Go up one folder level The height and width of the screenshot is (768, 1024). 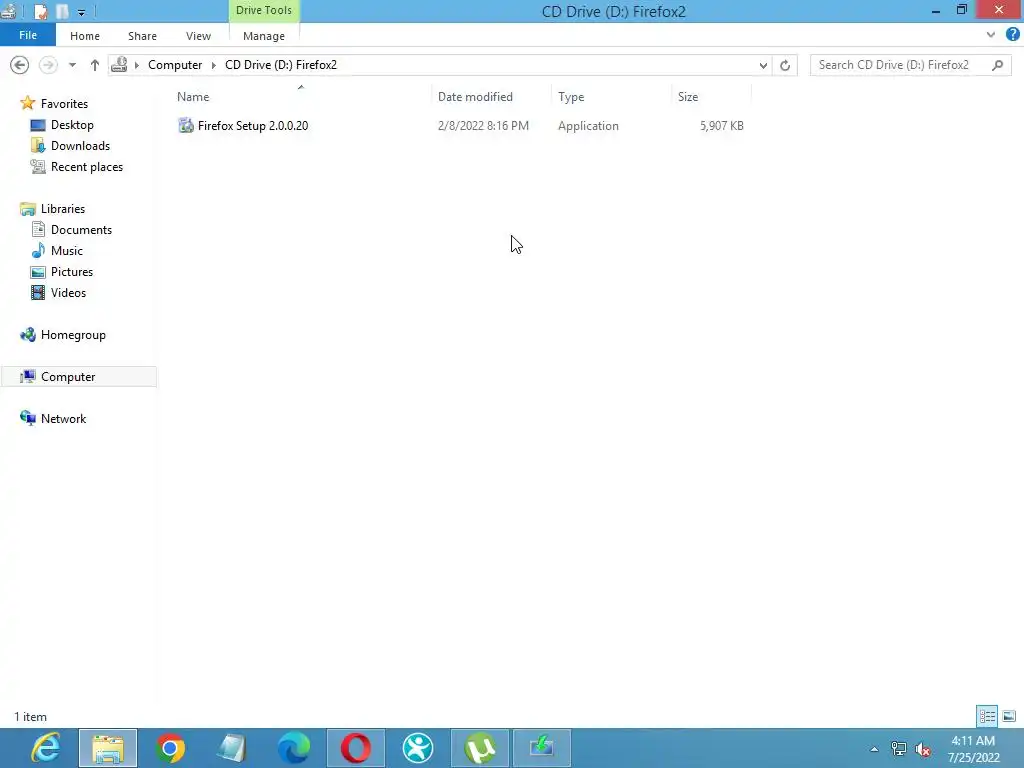95,65
